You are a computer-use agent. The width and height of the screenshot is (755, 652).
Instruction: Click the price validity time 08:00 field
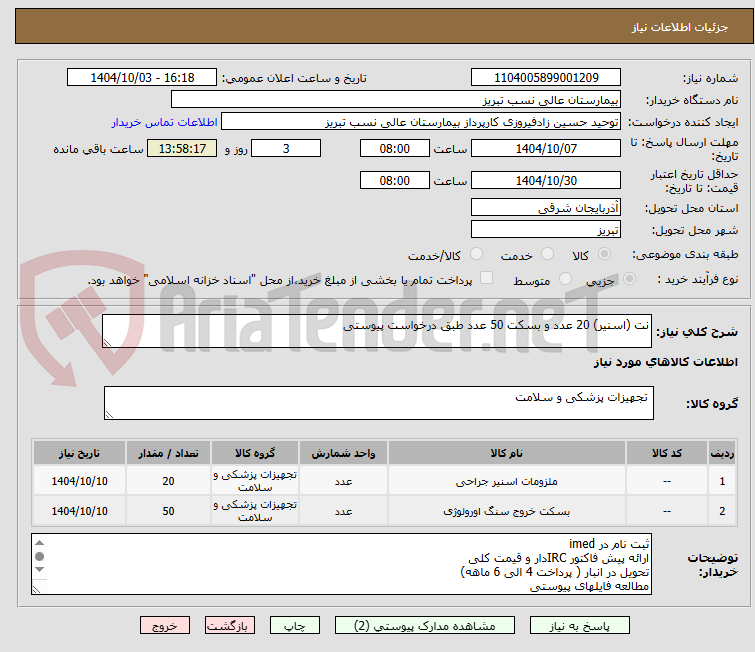click(x=394, y=181)
